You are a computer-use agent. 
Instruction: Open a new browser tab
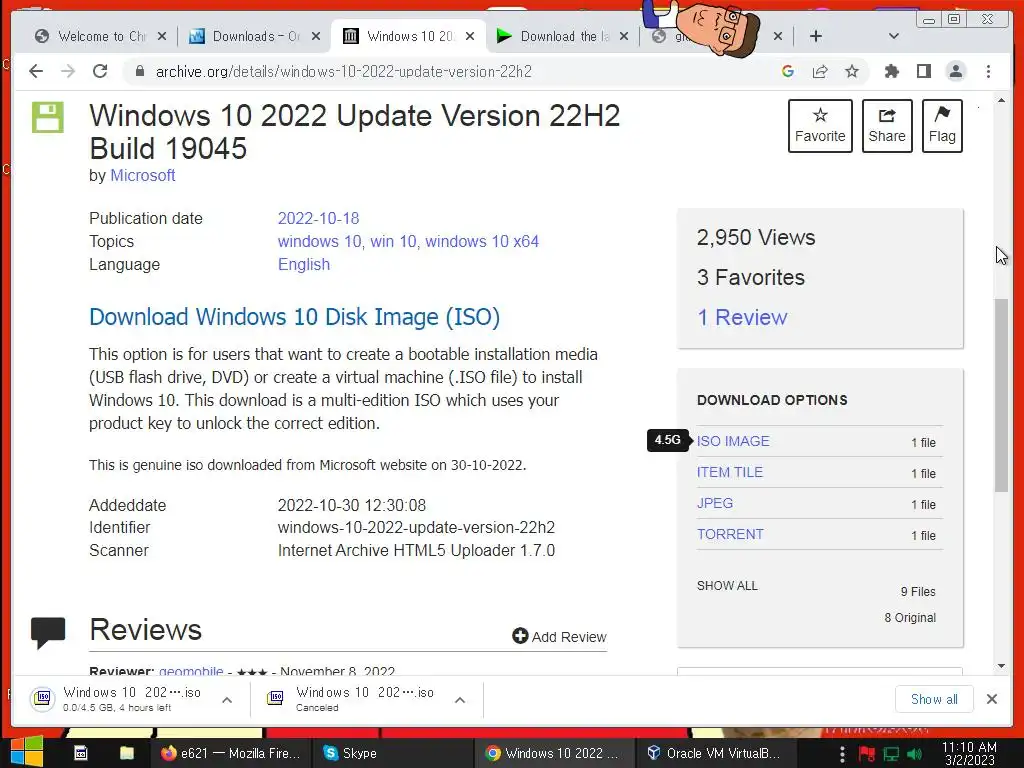pos(816,37)
